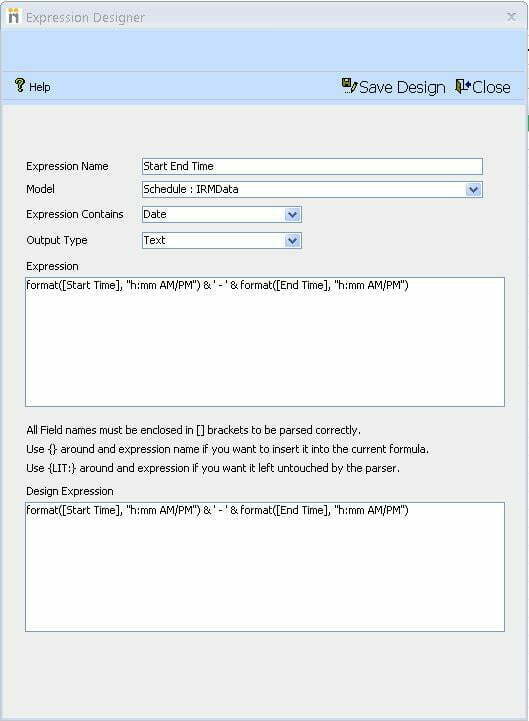Viewport: 529px width, 721px height.
Task: Expand the Expression Contains dropdown arrow
Action: [x=293, y=214]
